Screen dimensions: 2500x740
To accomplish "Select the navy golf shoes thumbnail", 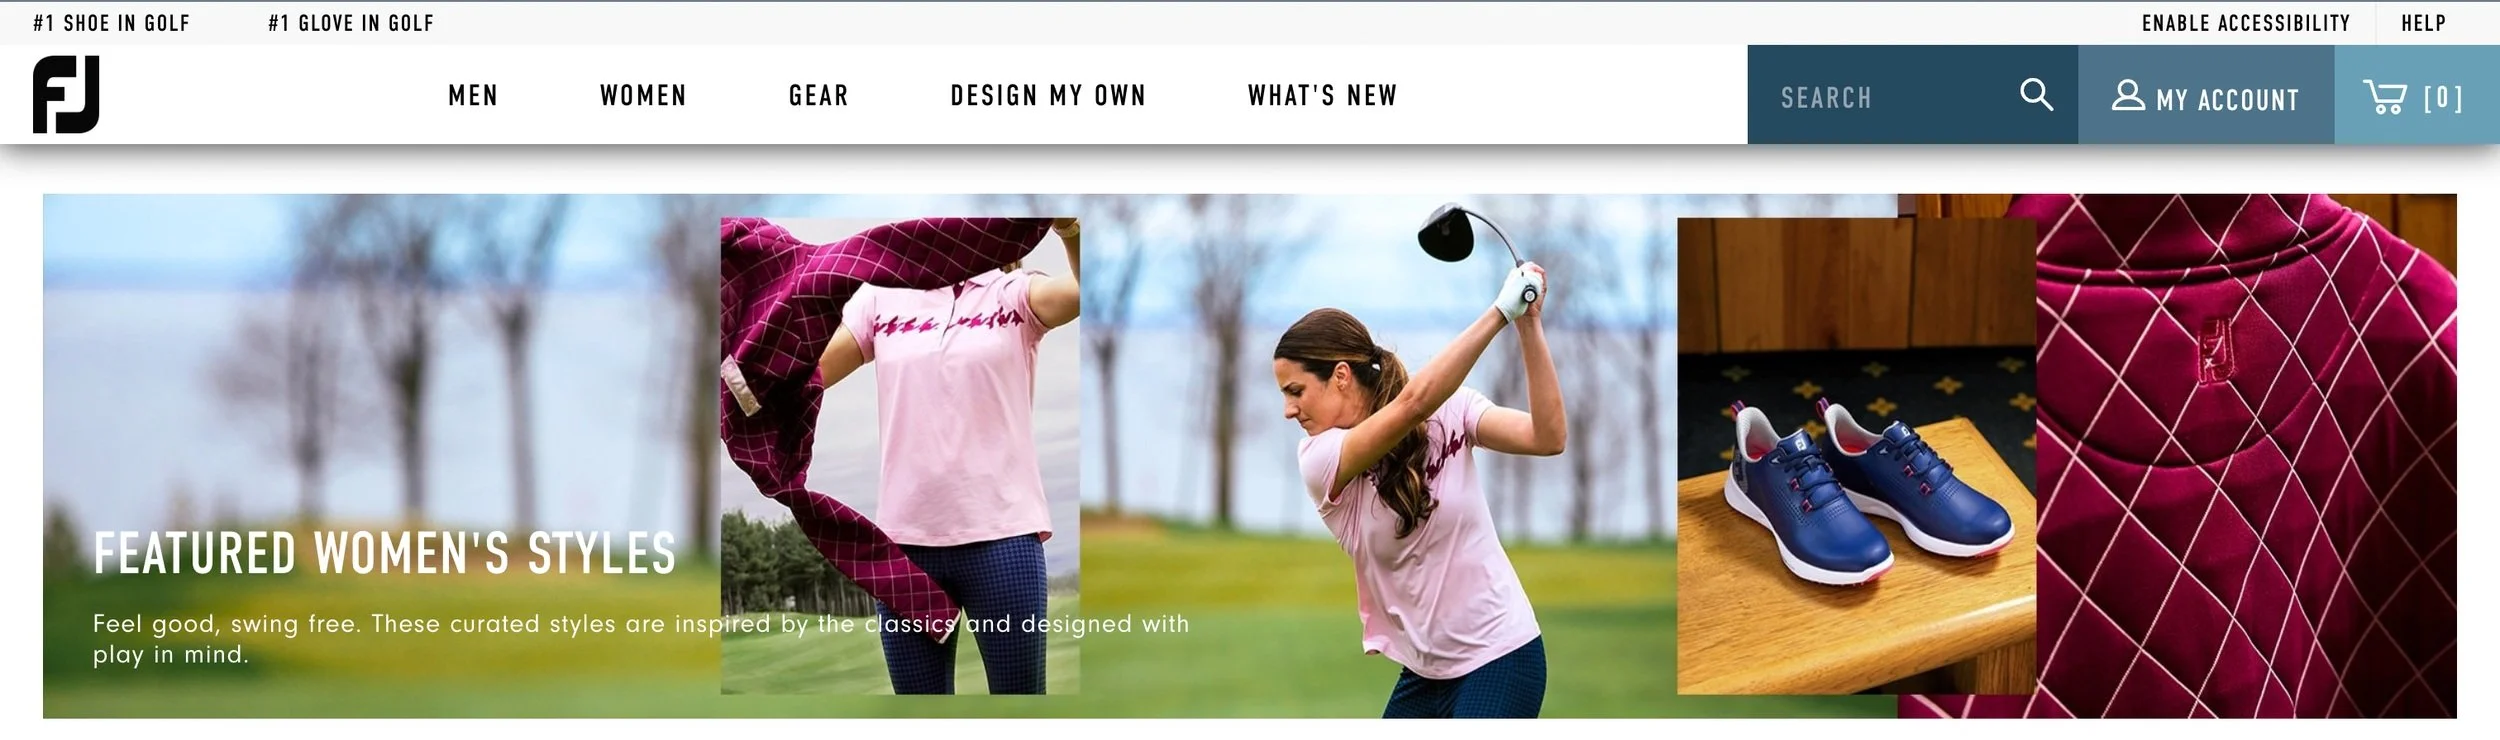I will tap(1857, 456).
